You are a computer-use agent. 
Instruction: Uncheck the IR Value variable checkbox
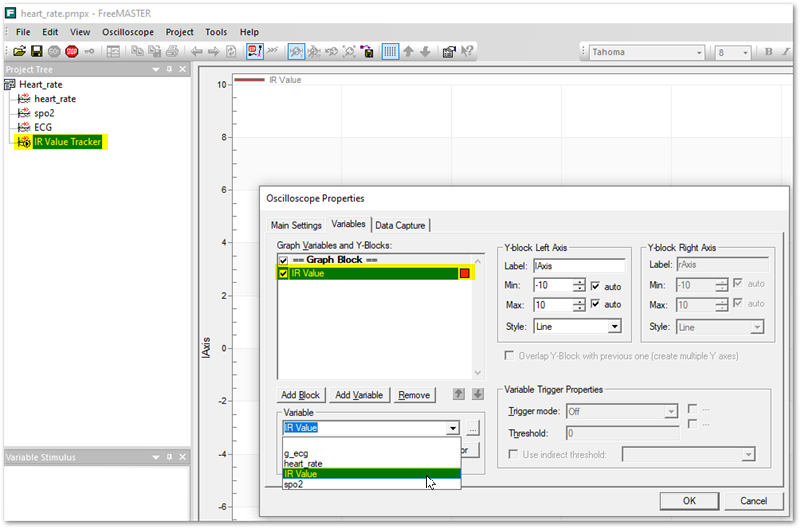(284, 273)
